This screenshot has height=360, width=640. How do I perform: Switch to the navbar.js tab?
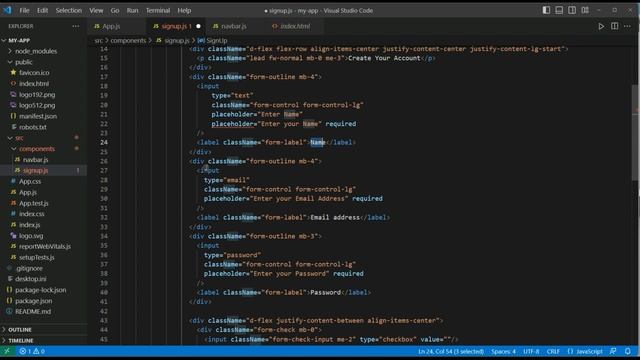[x=234, y=26]
